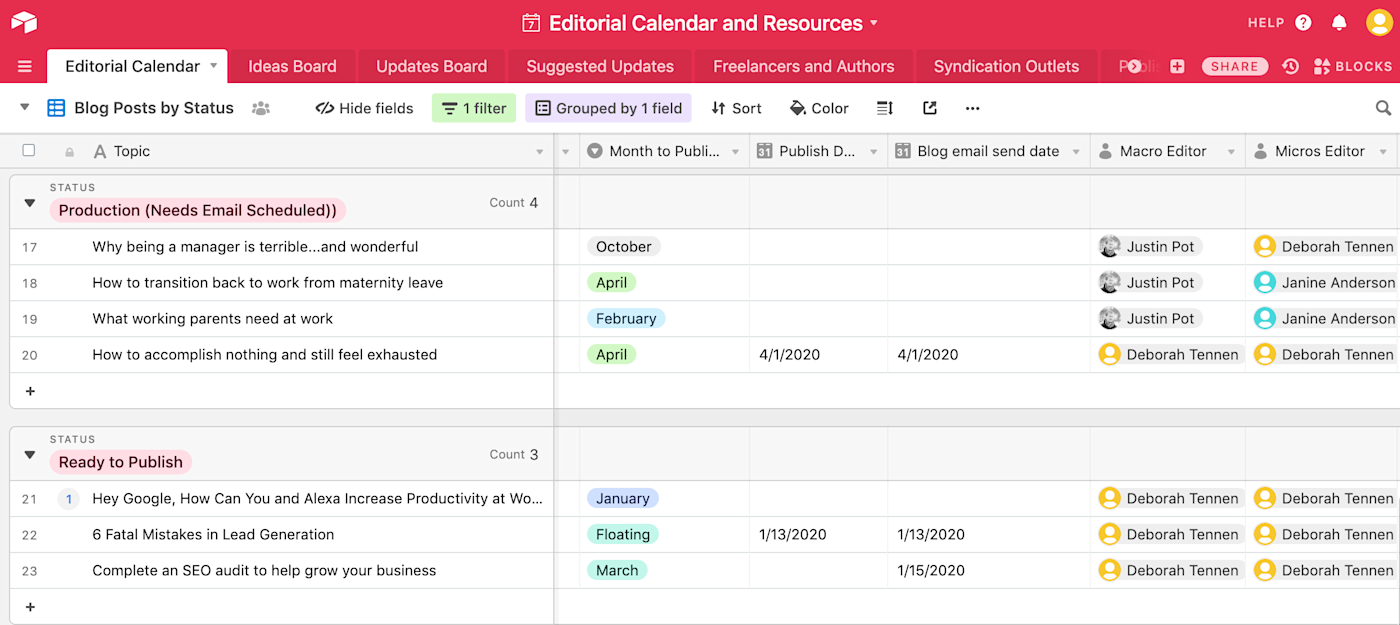The image size is (1400, 625).
Task: Open the Freelancers and Authors tab
Action: click(803, 66)
